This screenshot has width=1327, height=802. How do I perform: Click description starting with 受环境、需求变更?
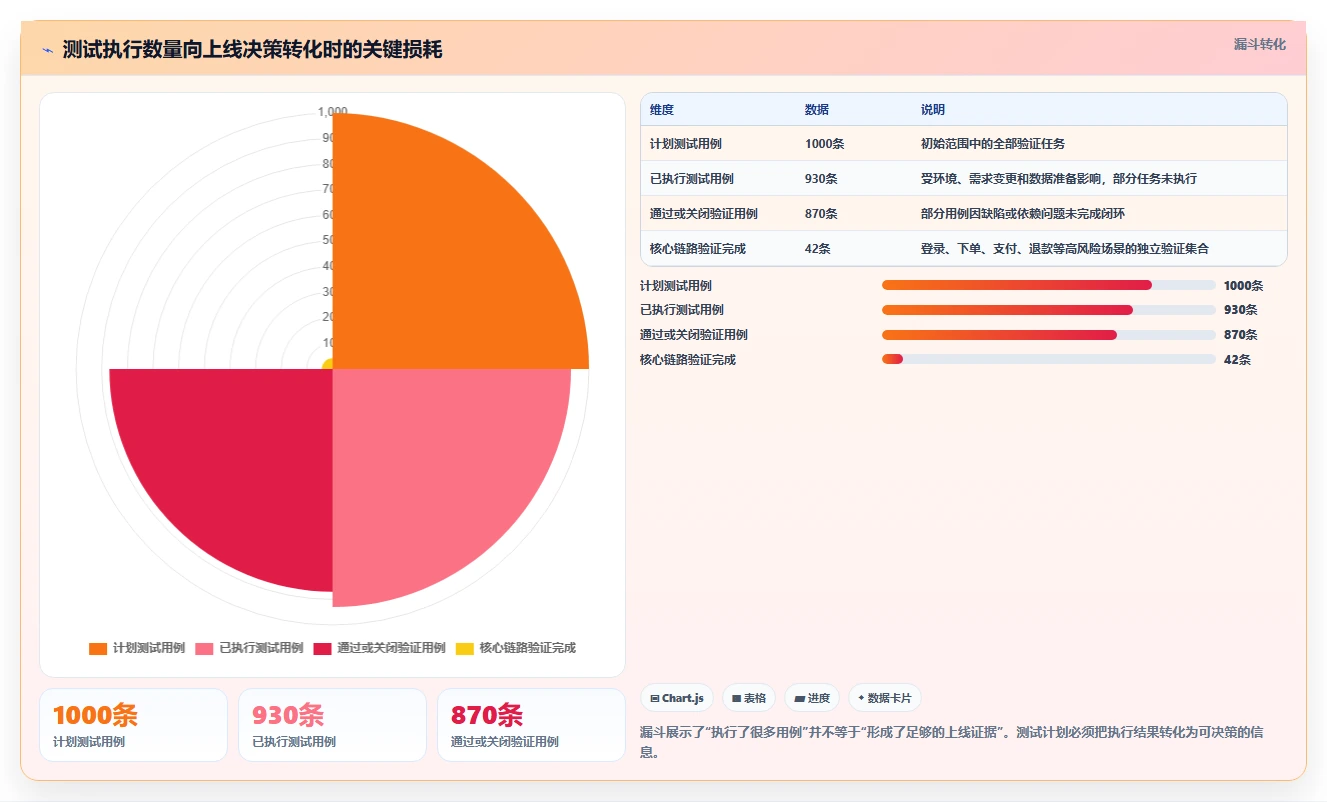coord(1059,179)
